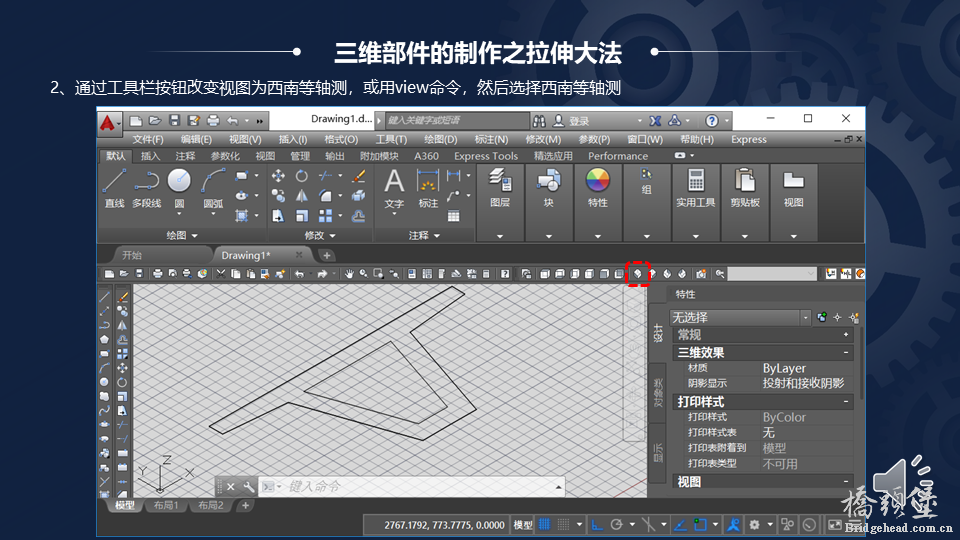Click the ByLayer material value
This screenshot has width=960, height=540.
coord(784,368)
